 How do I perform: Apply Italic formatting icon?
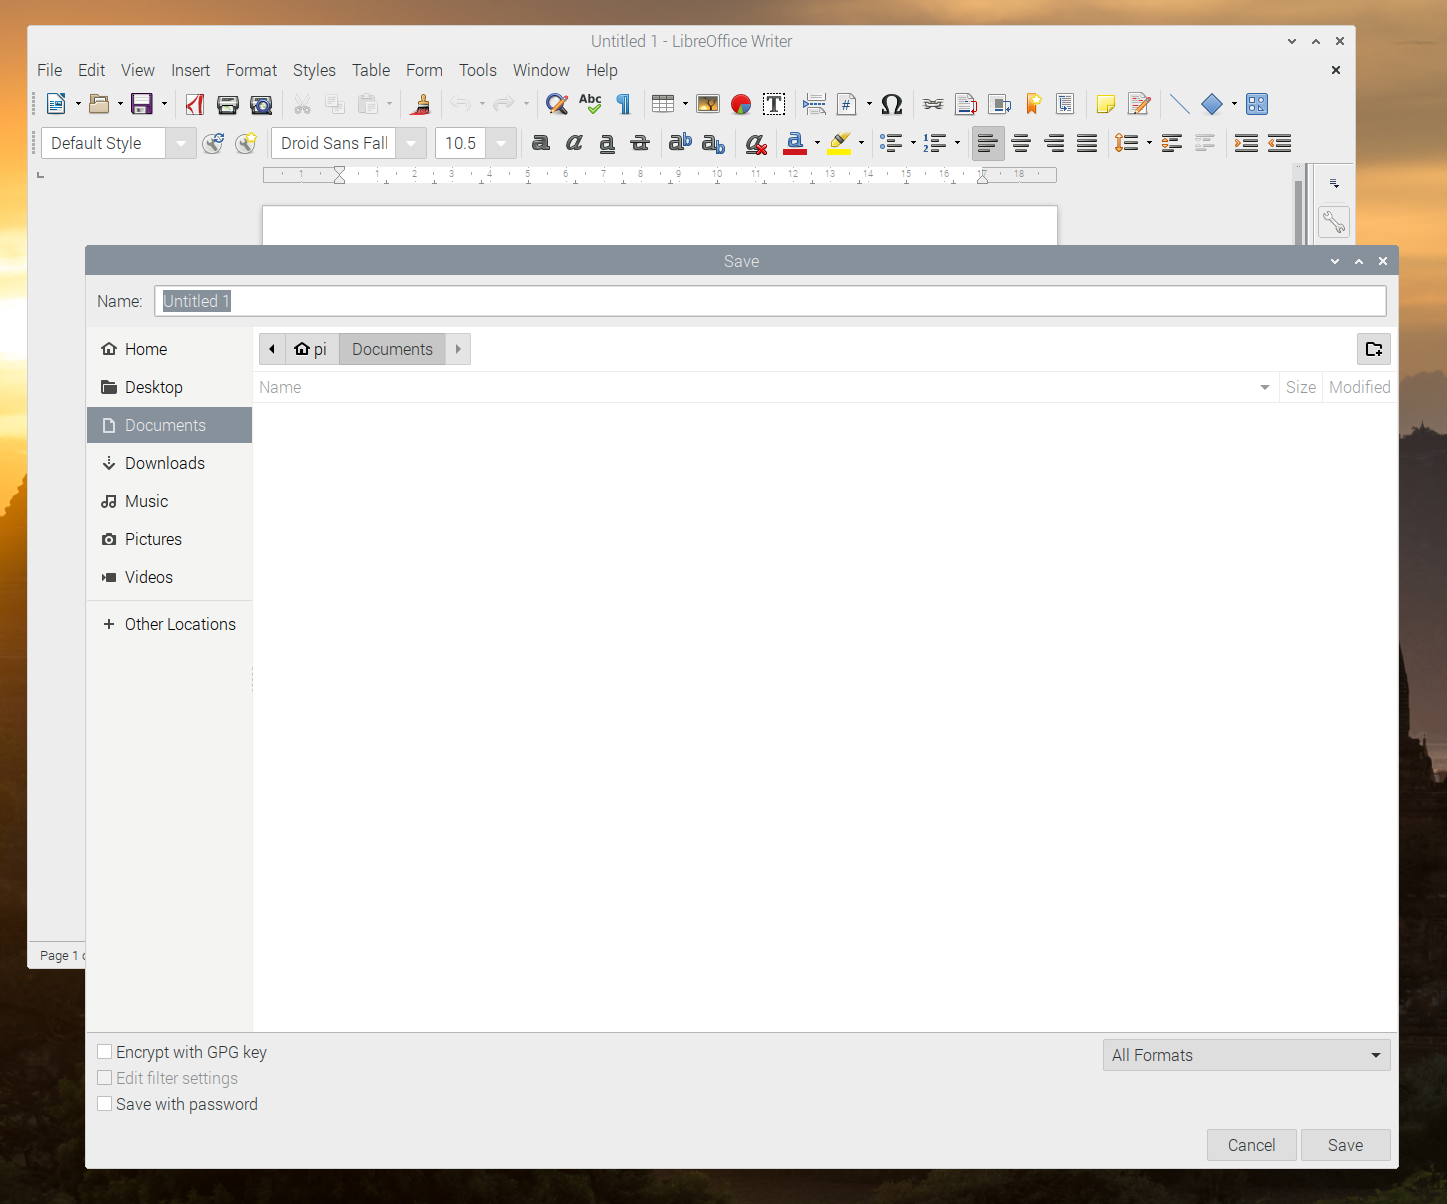tap(574, 143)
